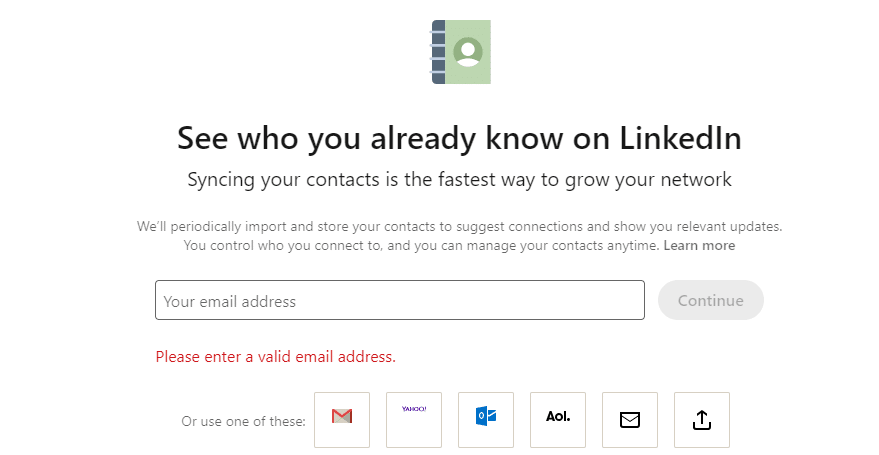This screenshot has height=455, width=879.
Task: Choose the Gmail import icon
Action: (x=342, y=420)
